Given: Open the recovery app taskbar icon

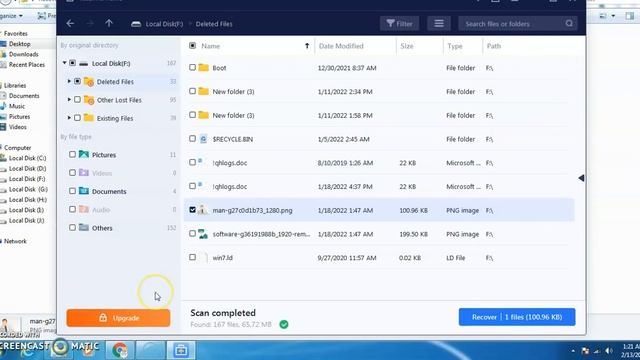Looking at the screenshot, I should tap(181, 350).
